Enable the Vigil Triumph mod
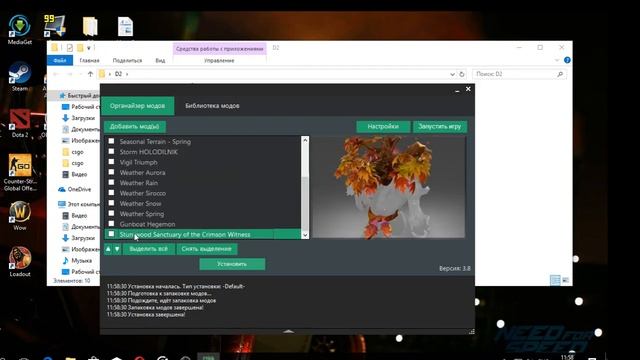The image size is (640, 360). tap(111, 162)
